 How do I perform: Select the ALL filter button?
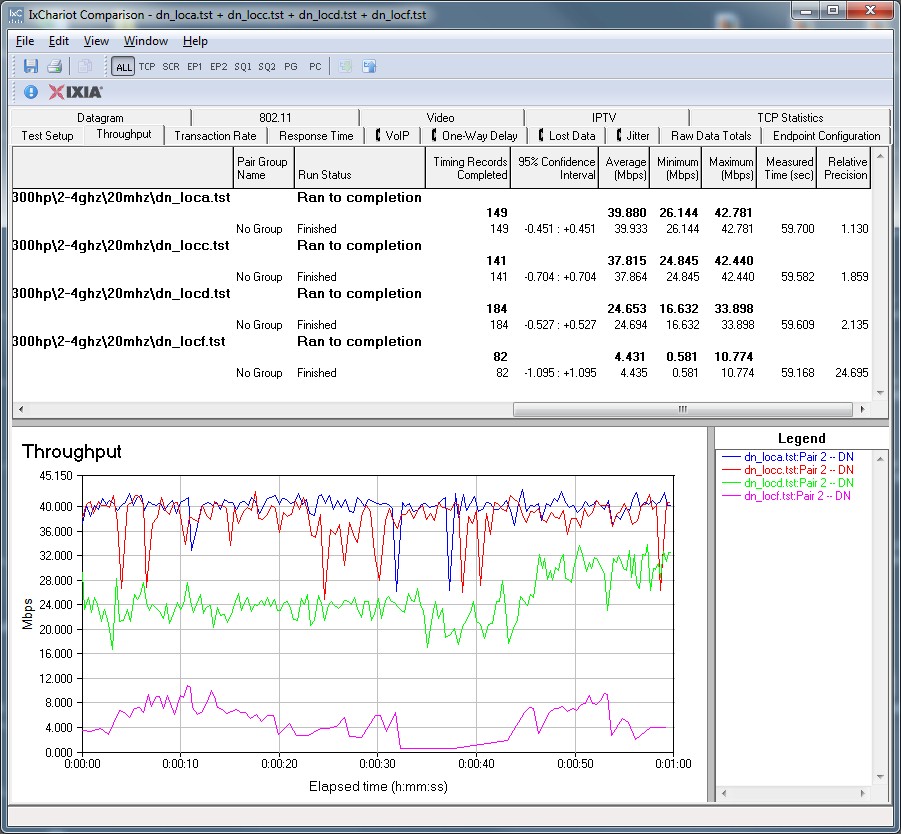[x=124, y=67]
